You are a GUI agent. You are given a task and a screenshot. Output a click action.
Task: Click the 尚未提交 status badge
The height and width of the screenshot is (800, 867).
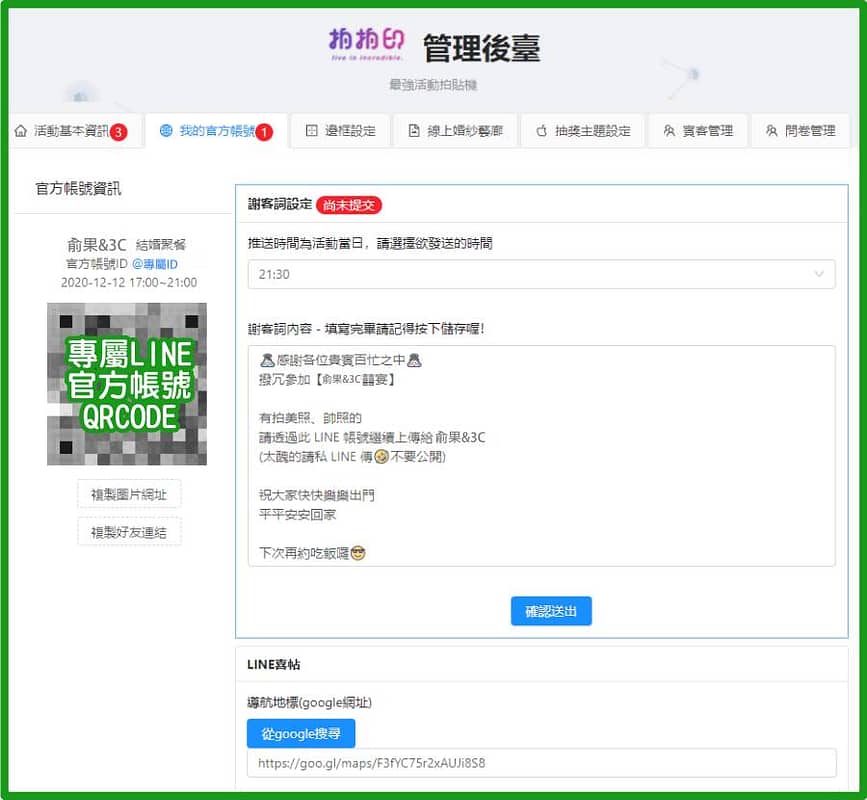click(349, 205)
